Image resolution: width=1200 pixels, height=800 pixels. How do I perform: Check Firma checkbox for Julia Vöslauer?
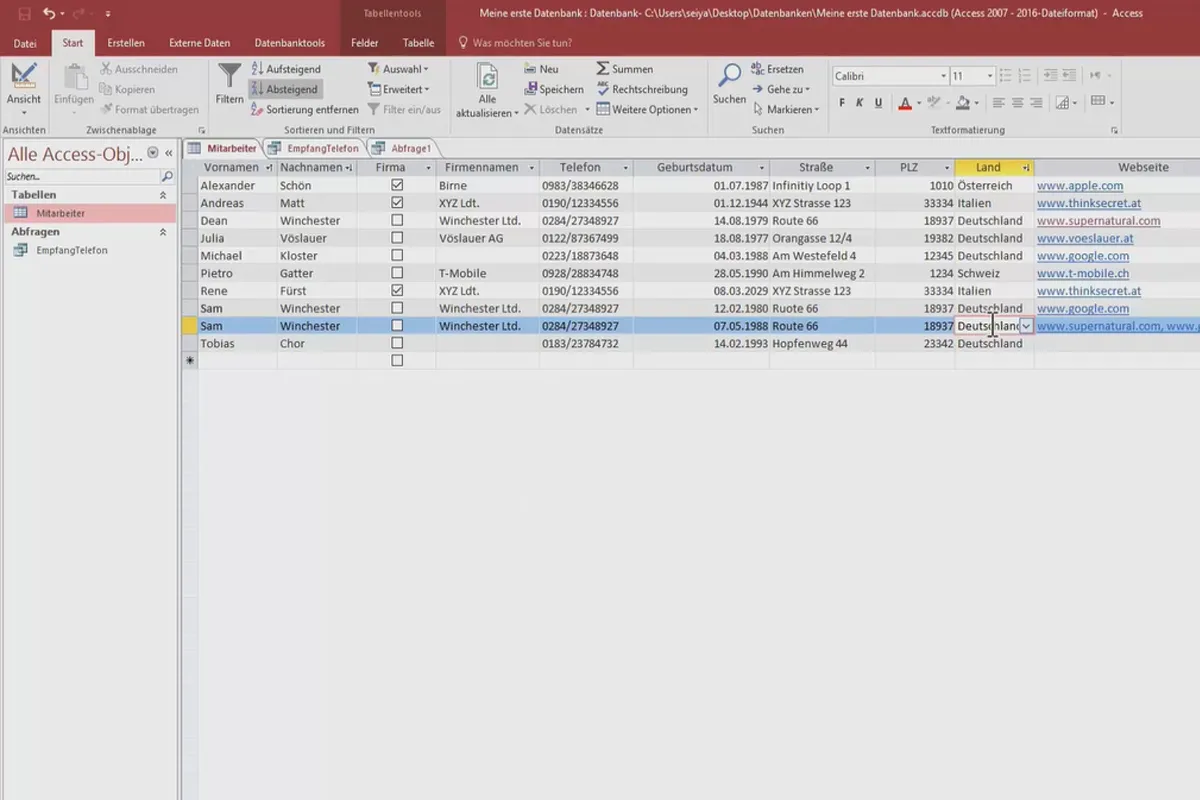(397, 238)
